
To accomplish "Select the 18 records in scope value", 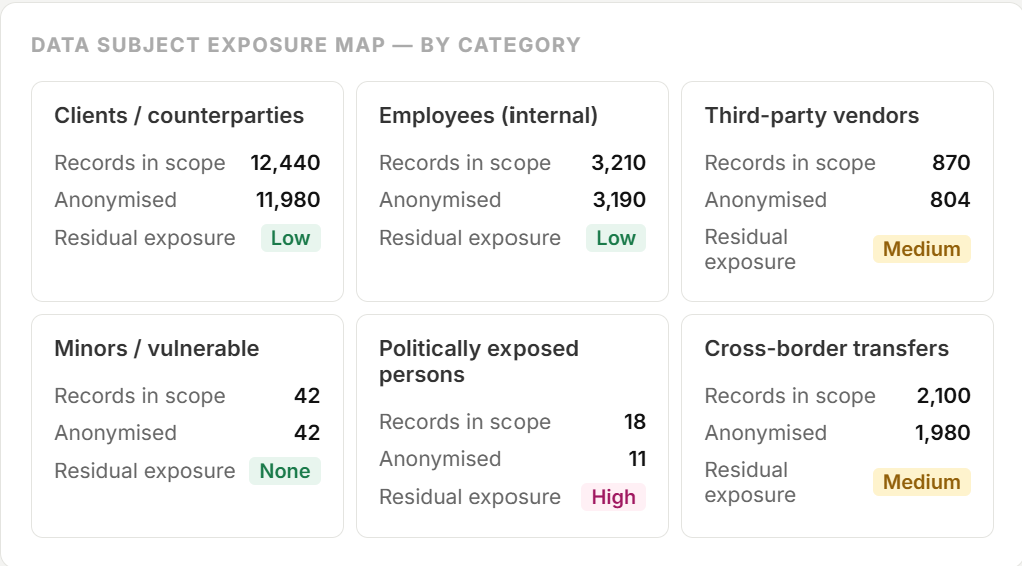I will click(x=635, y=421).
